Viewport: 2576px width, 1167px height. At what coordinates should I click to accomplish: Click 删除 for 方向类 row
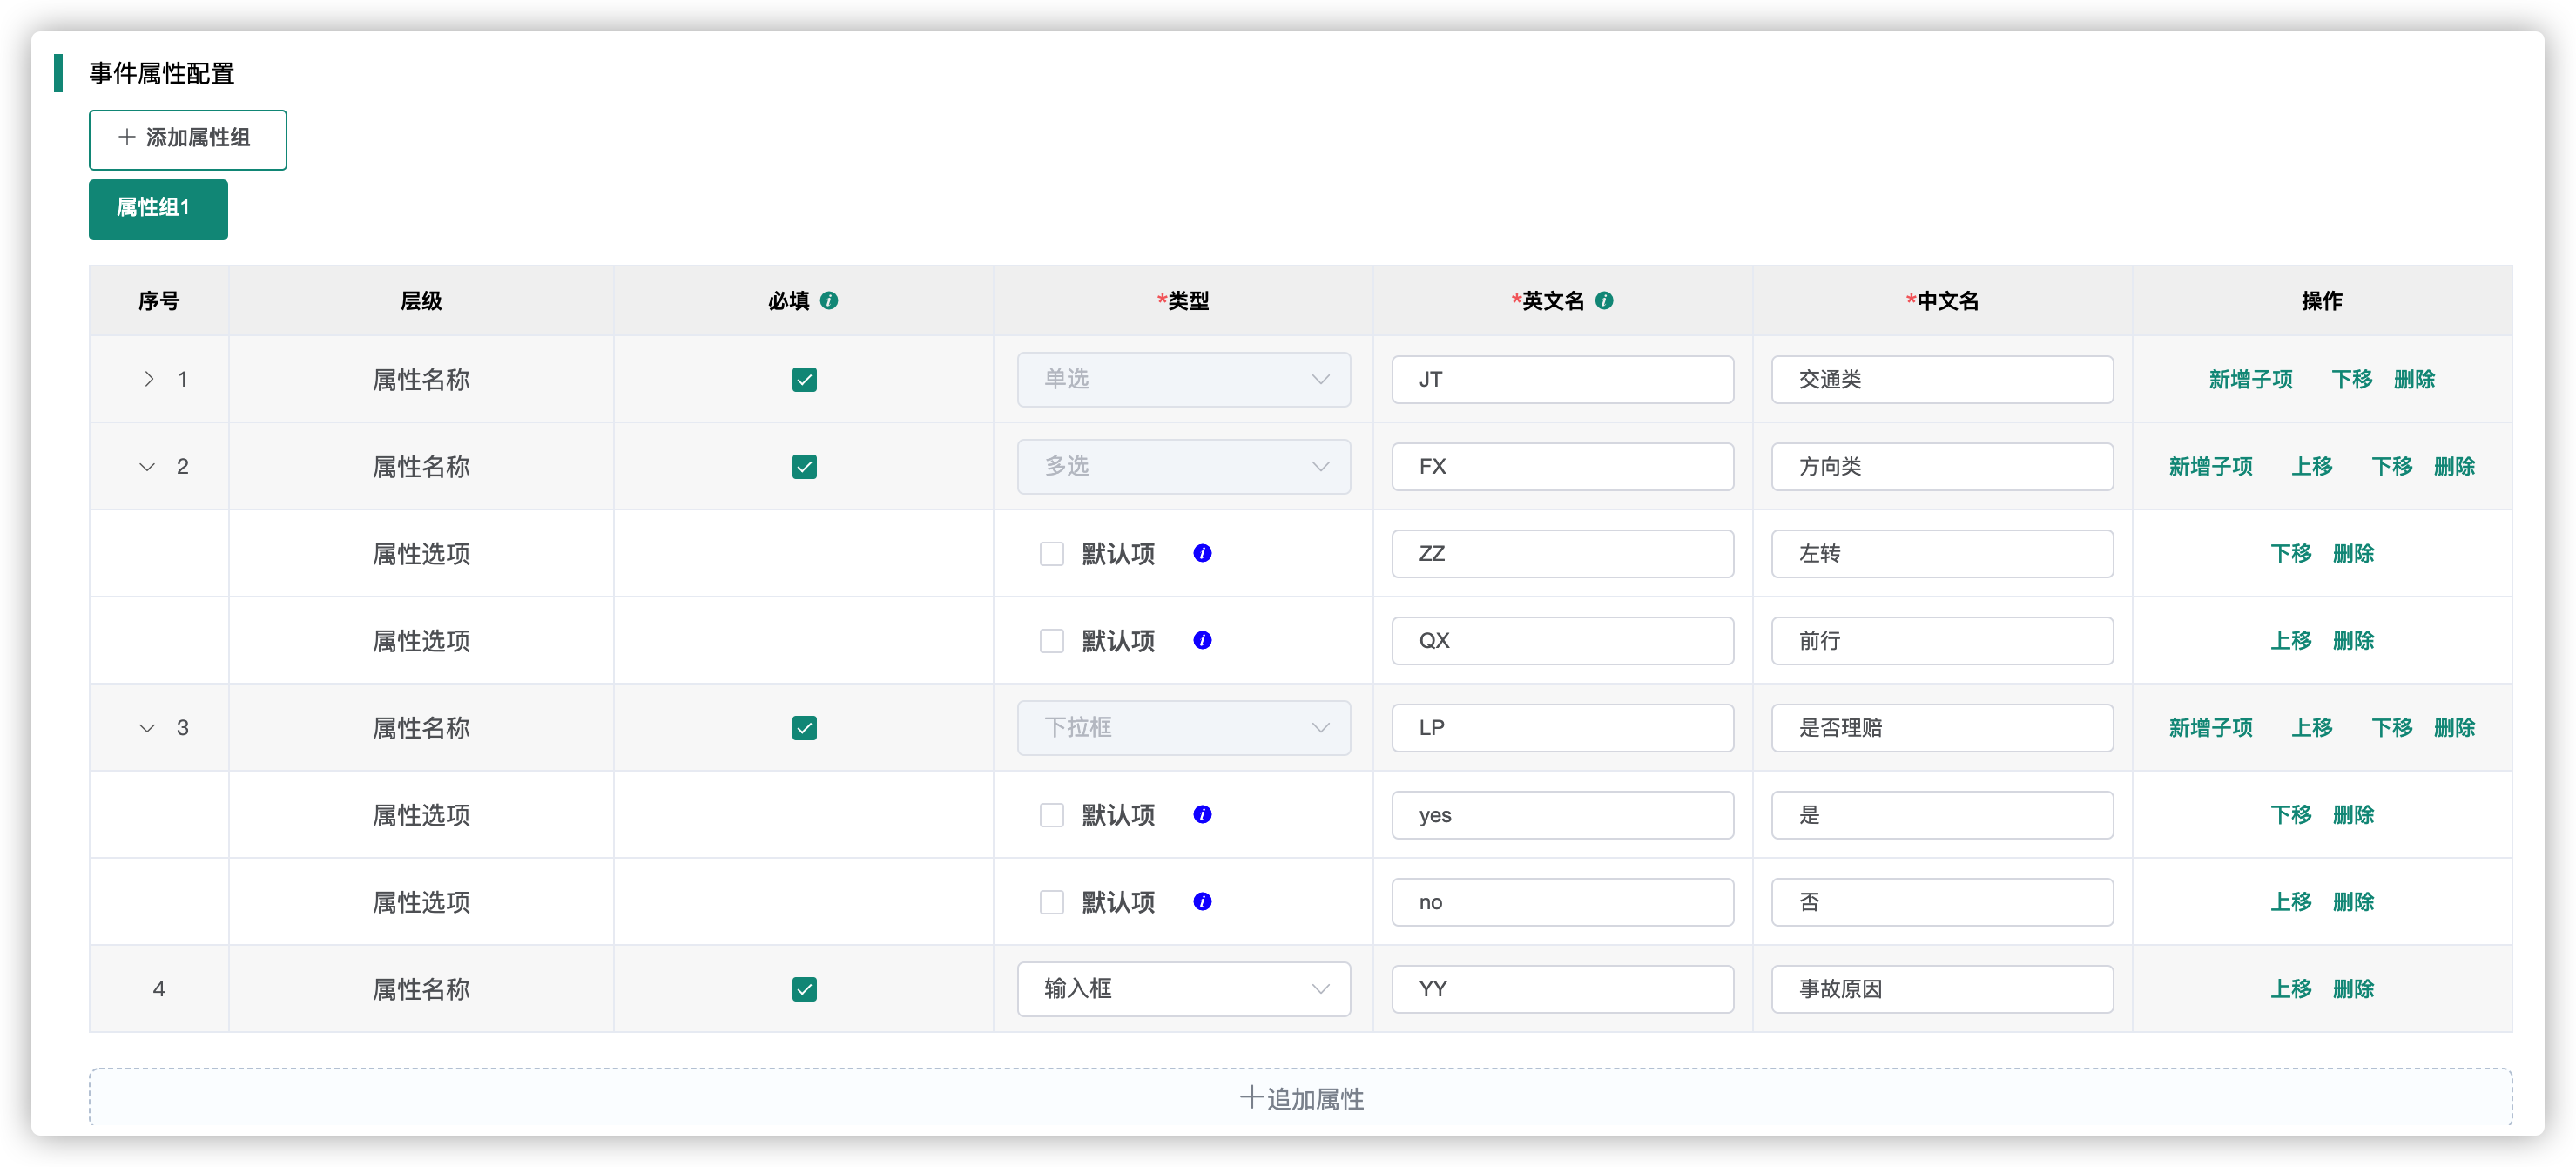click(x=2454, y=466)
